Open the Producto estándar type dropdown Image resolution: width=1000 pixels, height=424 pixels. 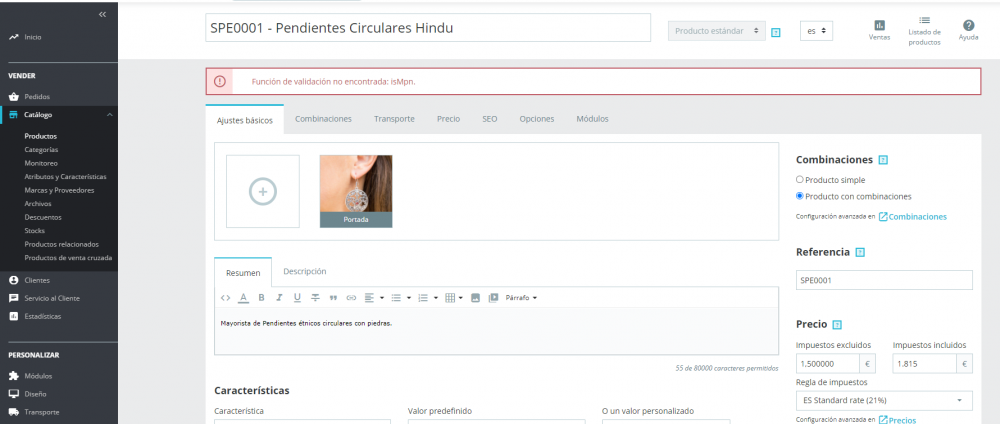(x=716, y=31)
